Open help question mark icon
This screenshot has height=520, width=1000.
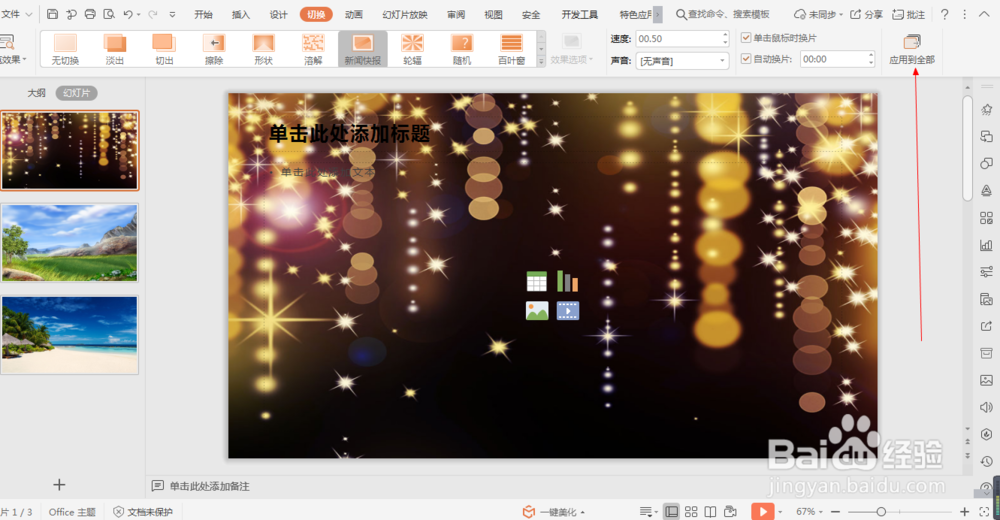945,14
